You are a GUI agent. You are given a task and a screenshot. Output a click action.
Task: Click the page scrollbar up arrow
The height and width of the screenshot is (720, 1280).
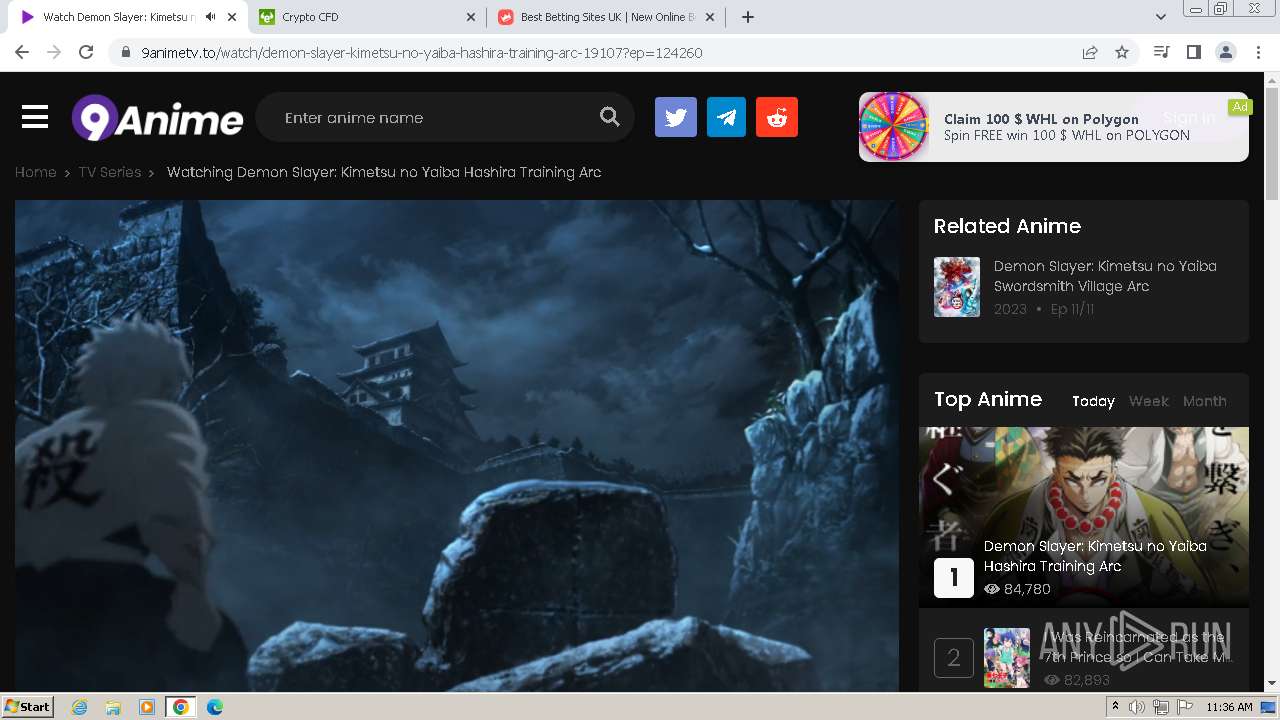(x=1272, y=80)
